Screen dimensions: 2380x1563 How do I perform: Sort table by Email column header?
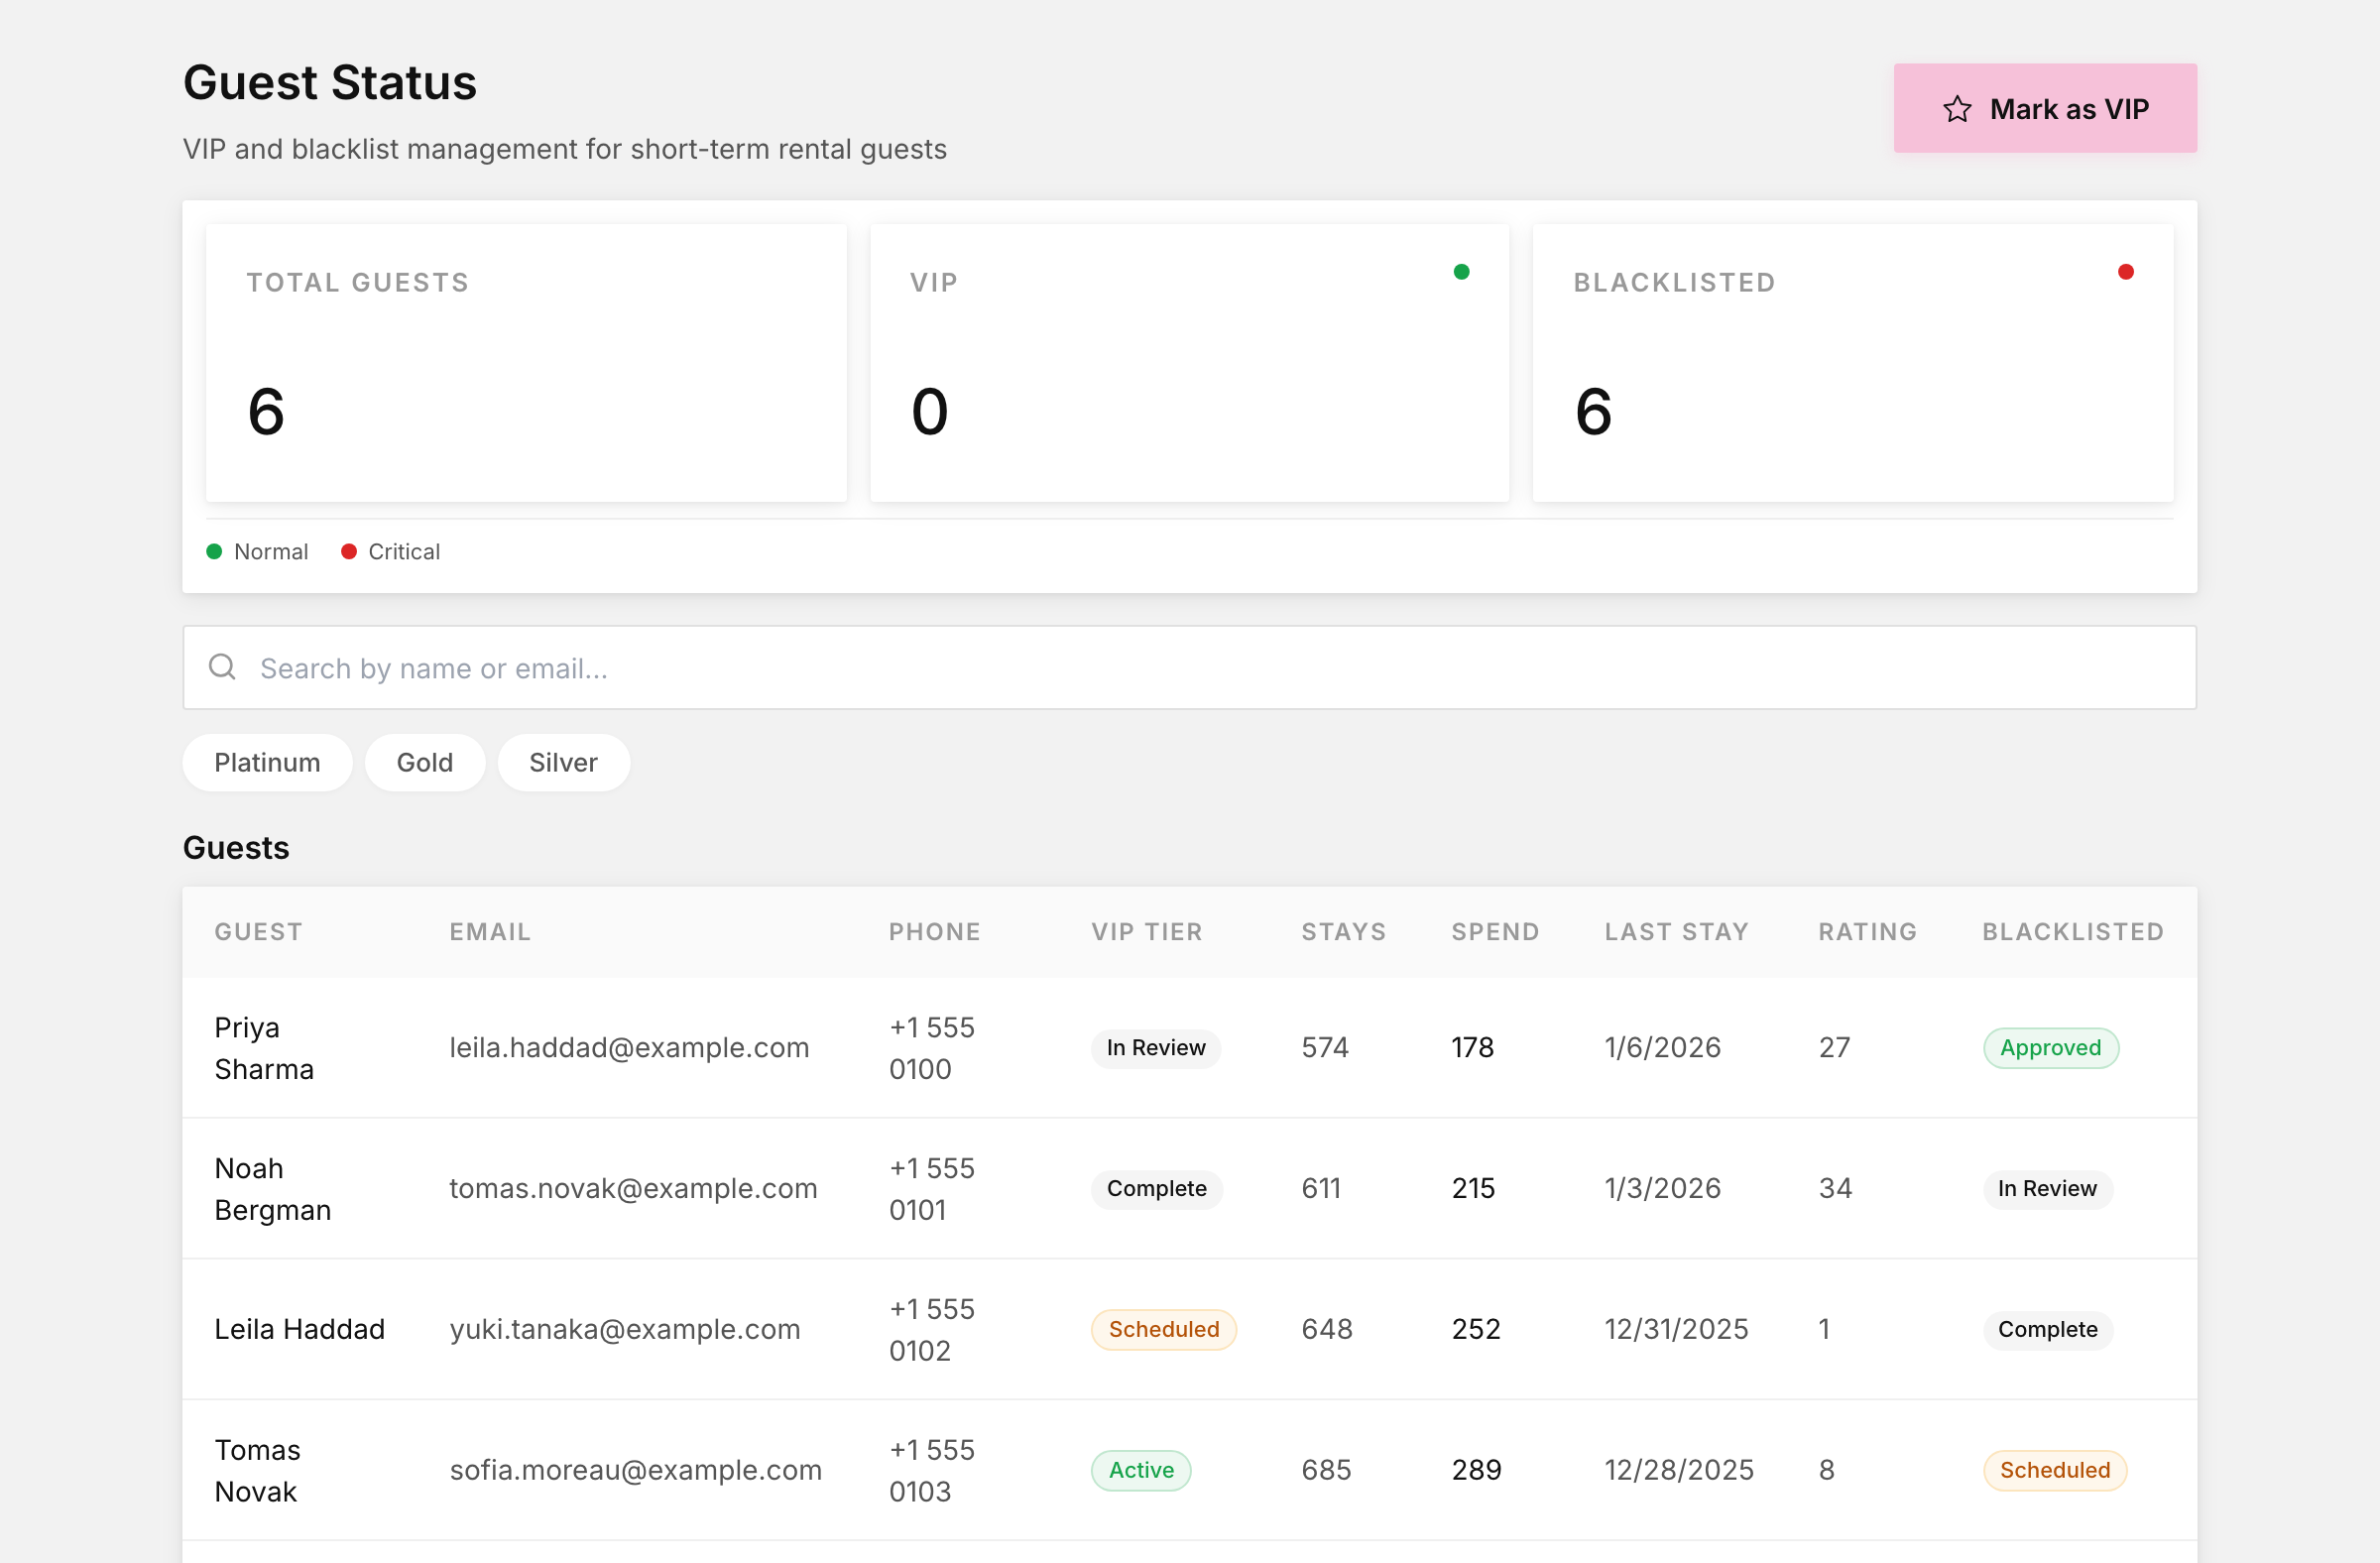490,932
